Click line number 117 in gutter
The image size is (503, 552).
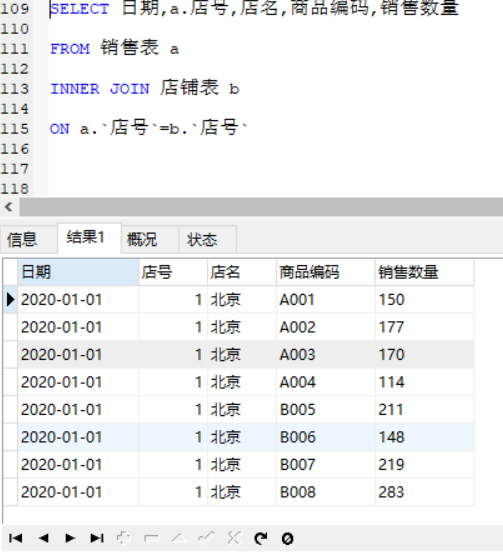[14, 169]
